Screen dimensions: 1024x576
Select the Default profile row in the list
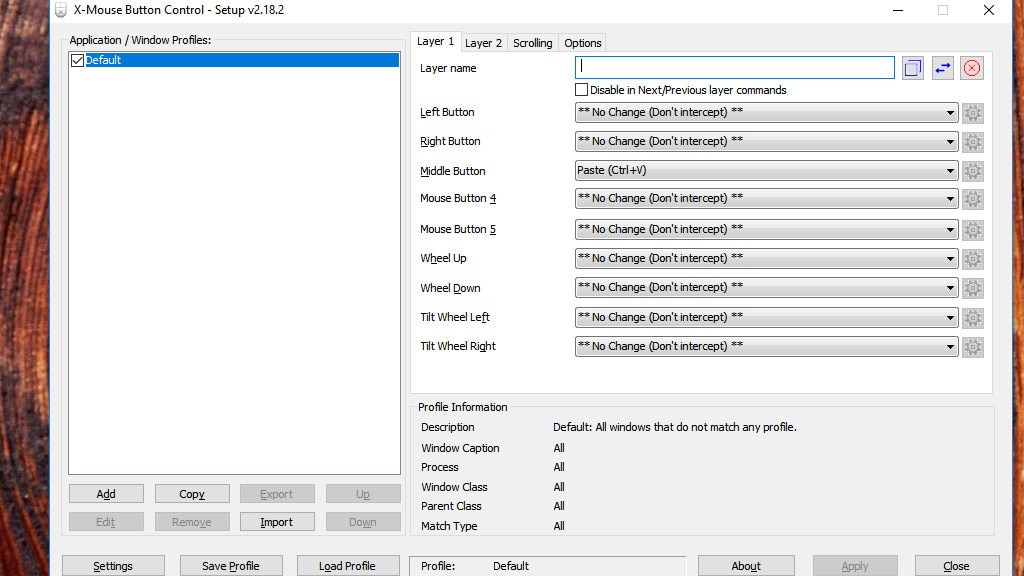pyautogui.click(x=234, y=60)
